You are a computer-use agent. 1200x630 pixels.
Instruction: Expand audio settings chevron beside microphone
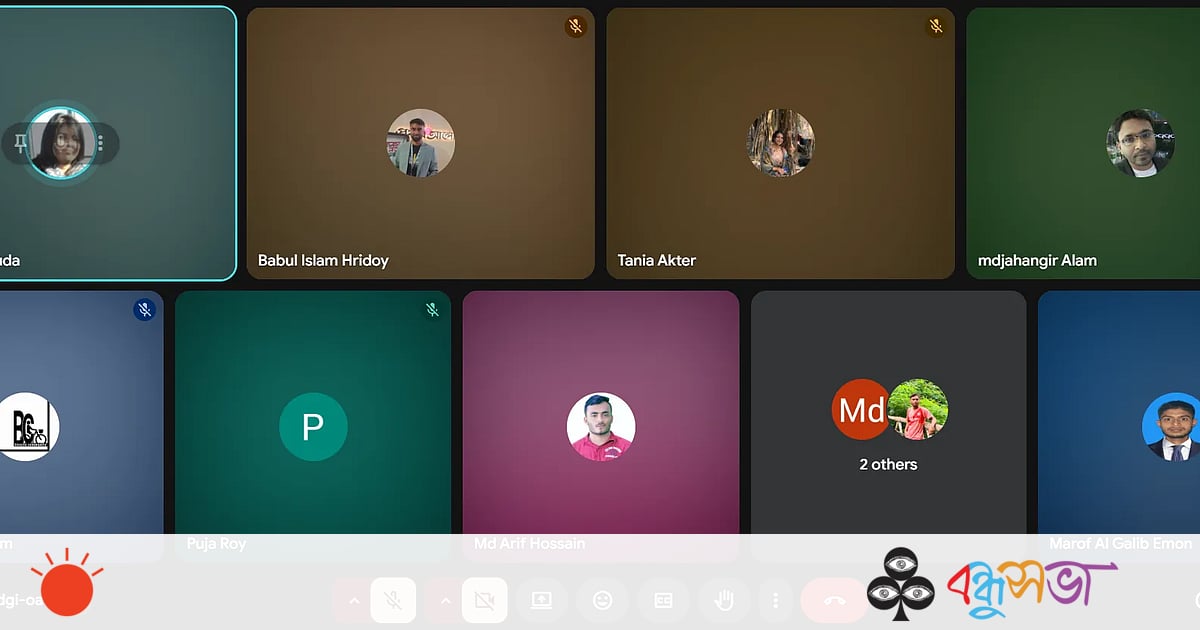pyautogui.click(x=352, y=600)
